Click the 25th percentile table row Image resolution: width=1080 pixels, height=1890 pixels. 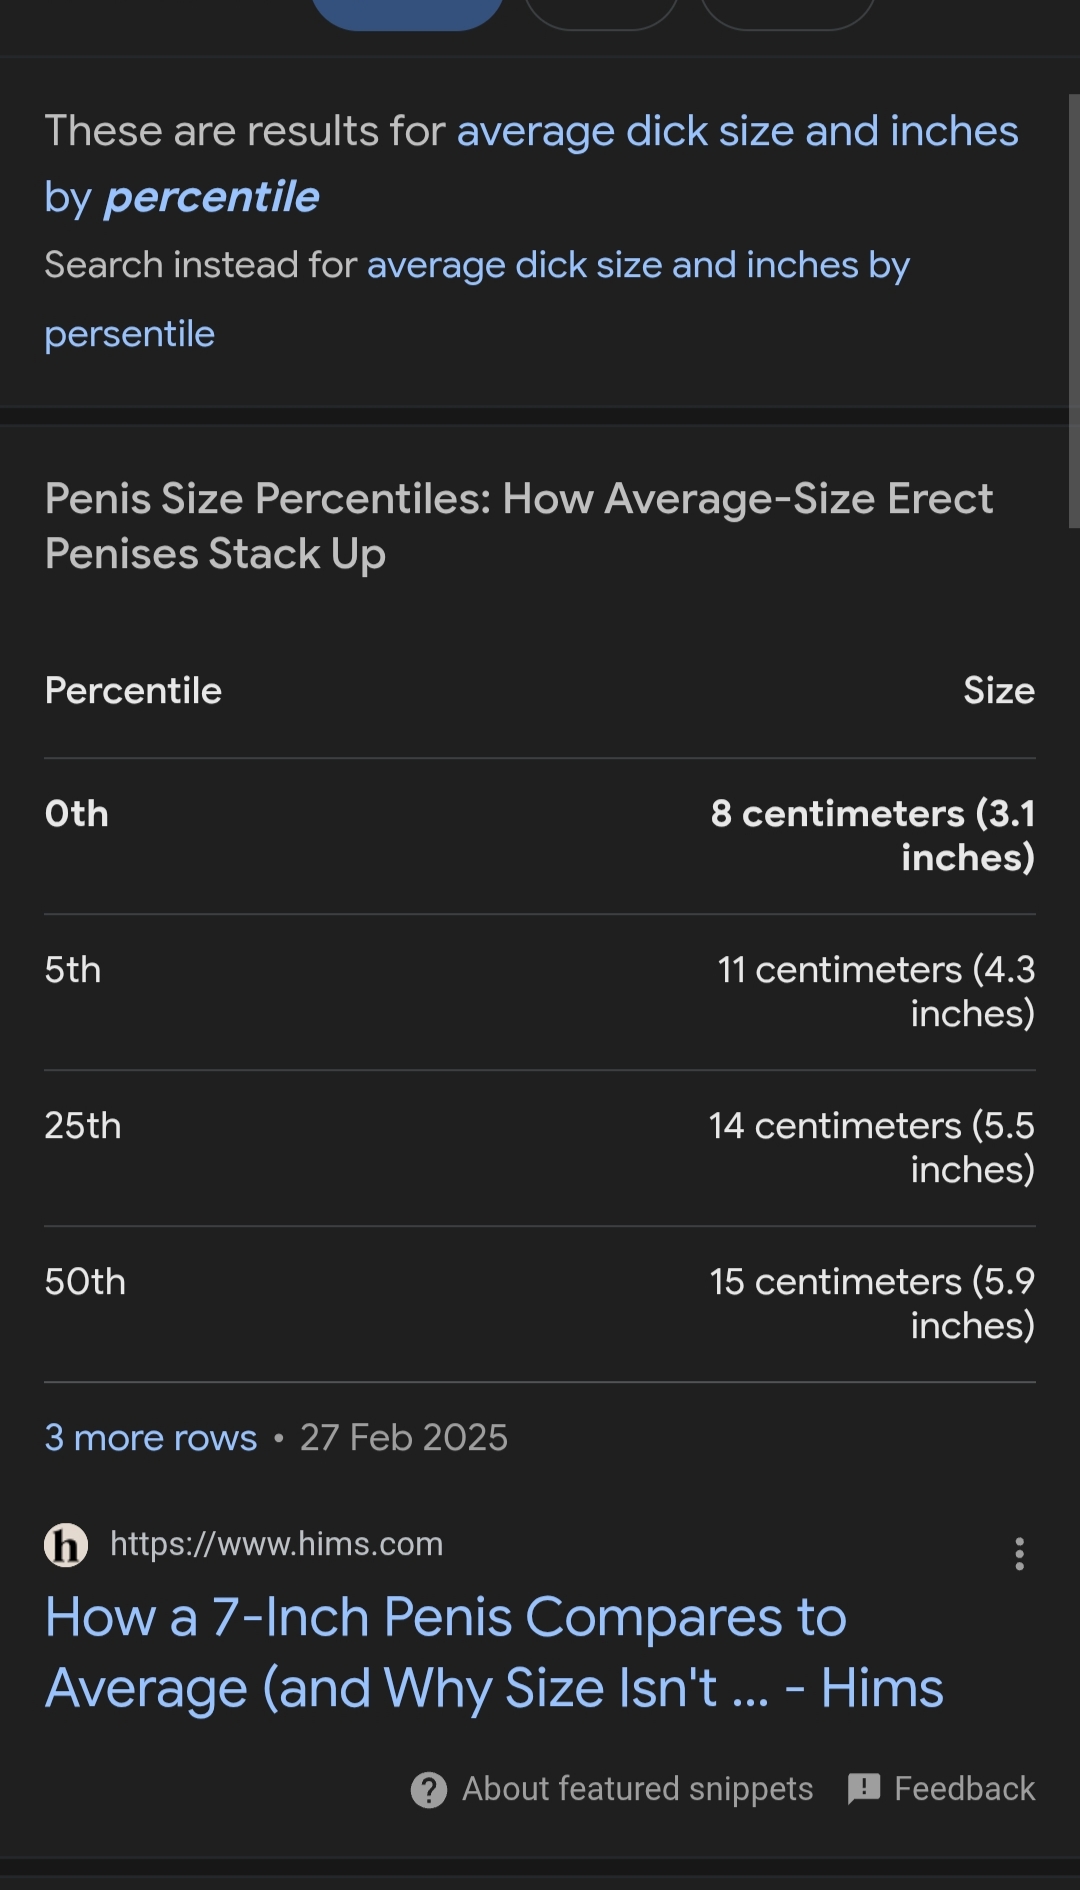[x=540, y=1148]
